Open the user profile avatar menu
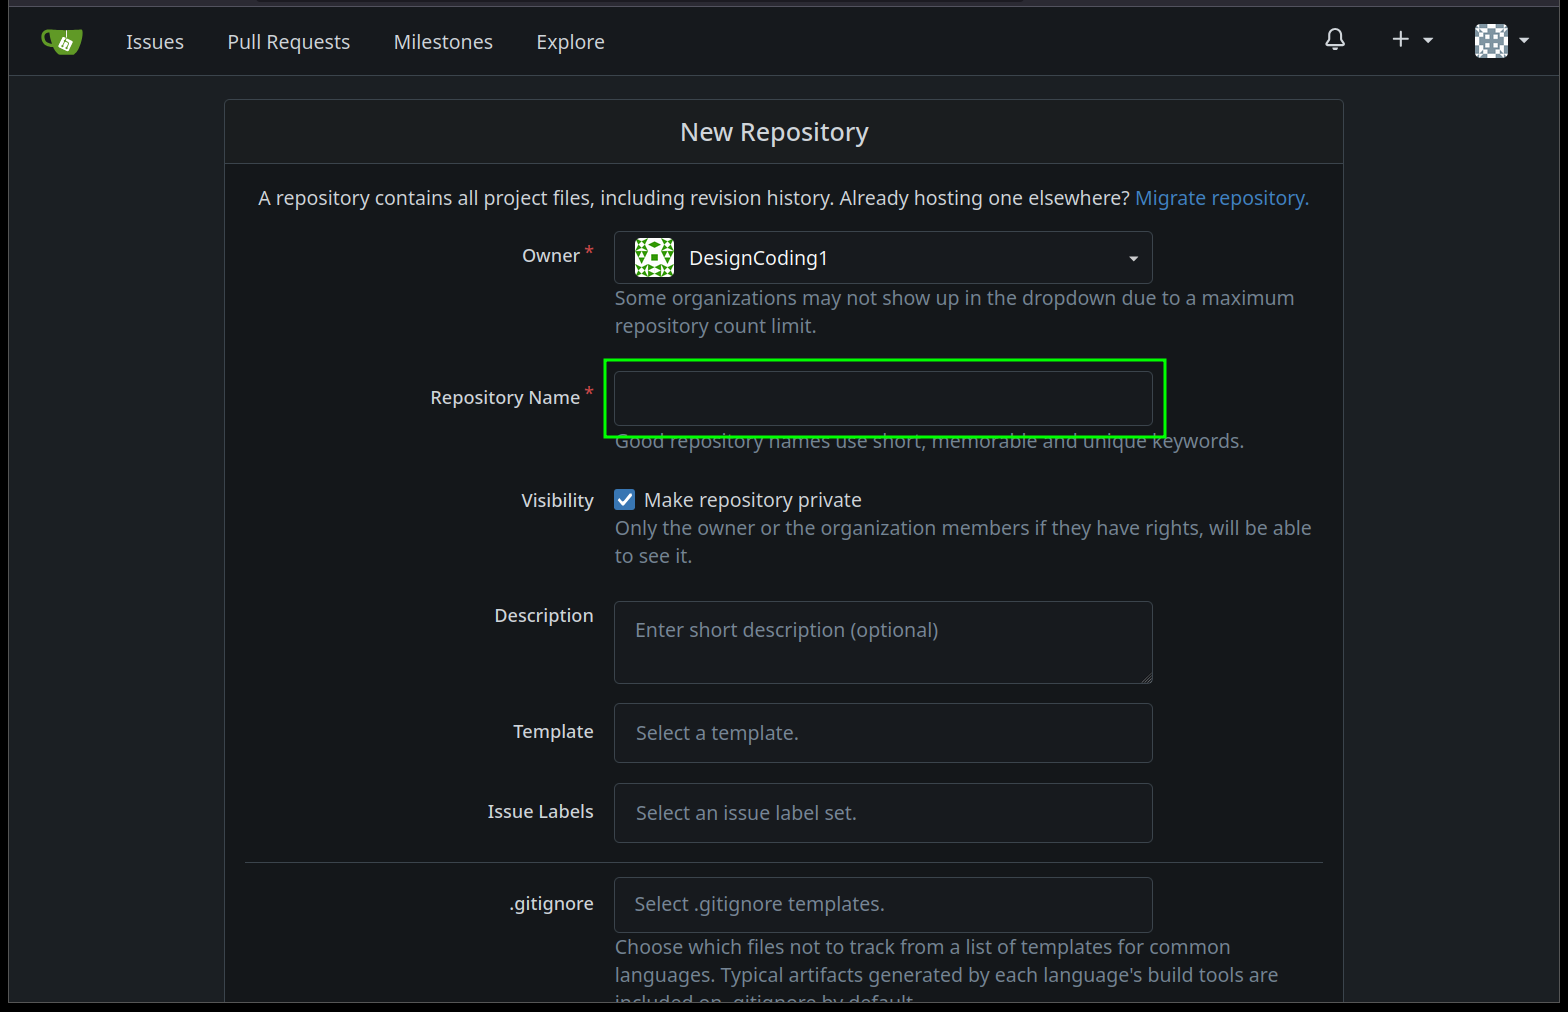 tap(1491, 41)
